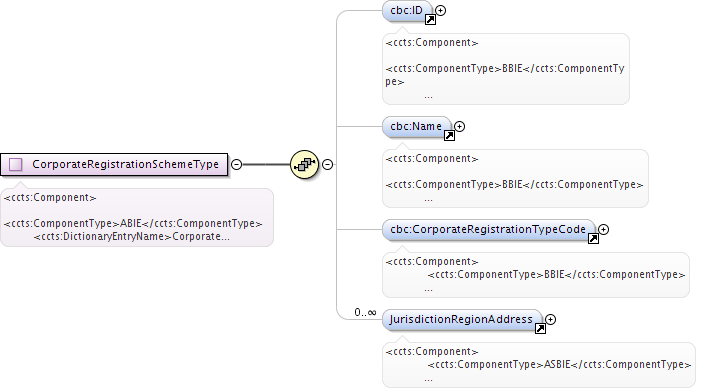This screenshot has width=703, height=391.
Task: Expand the cbc:ID element
Action: point(441,10)
